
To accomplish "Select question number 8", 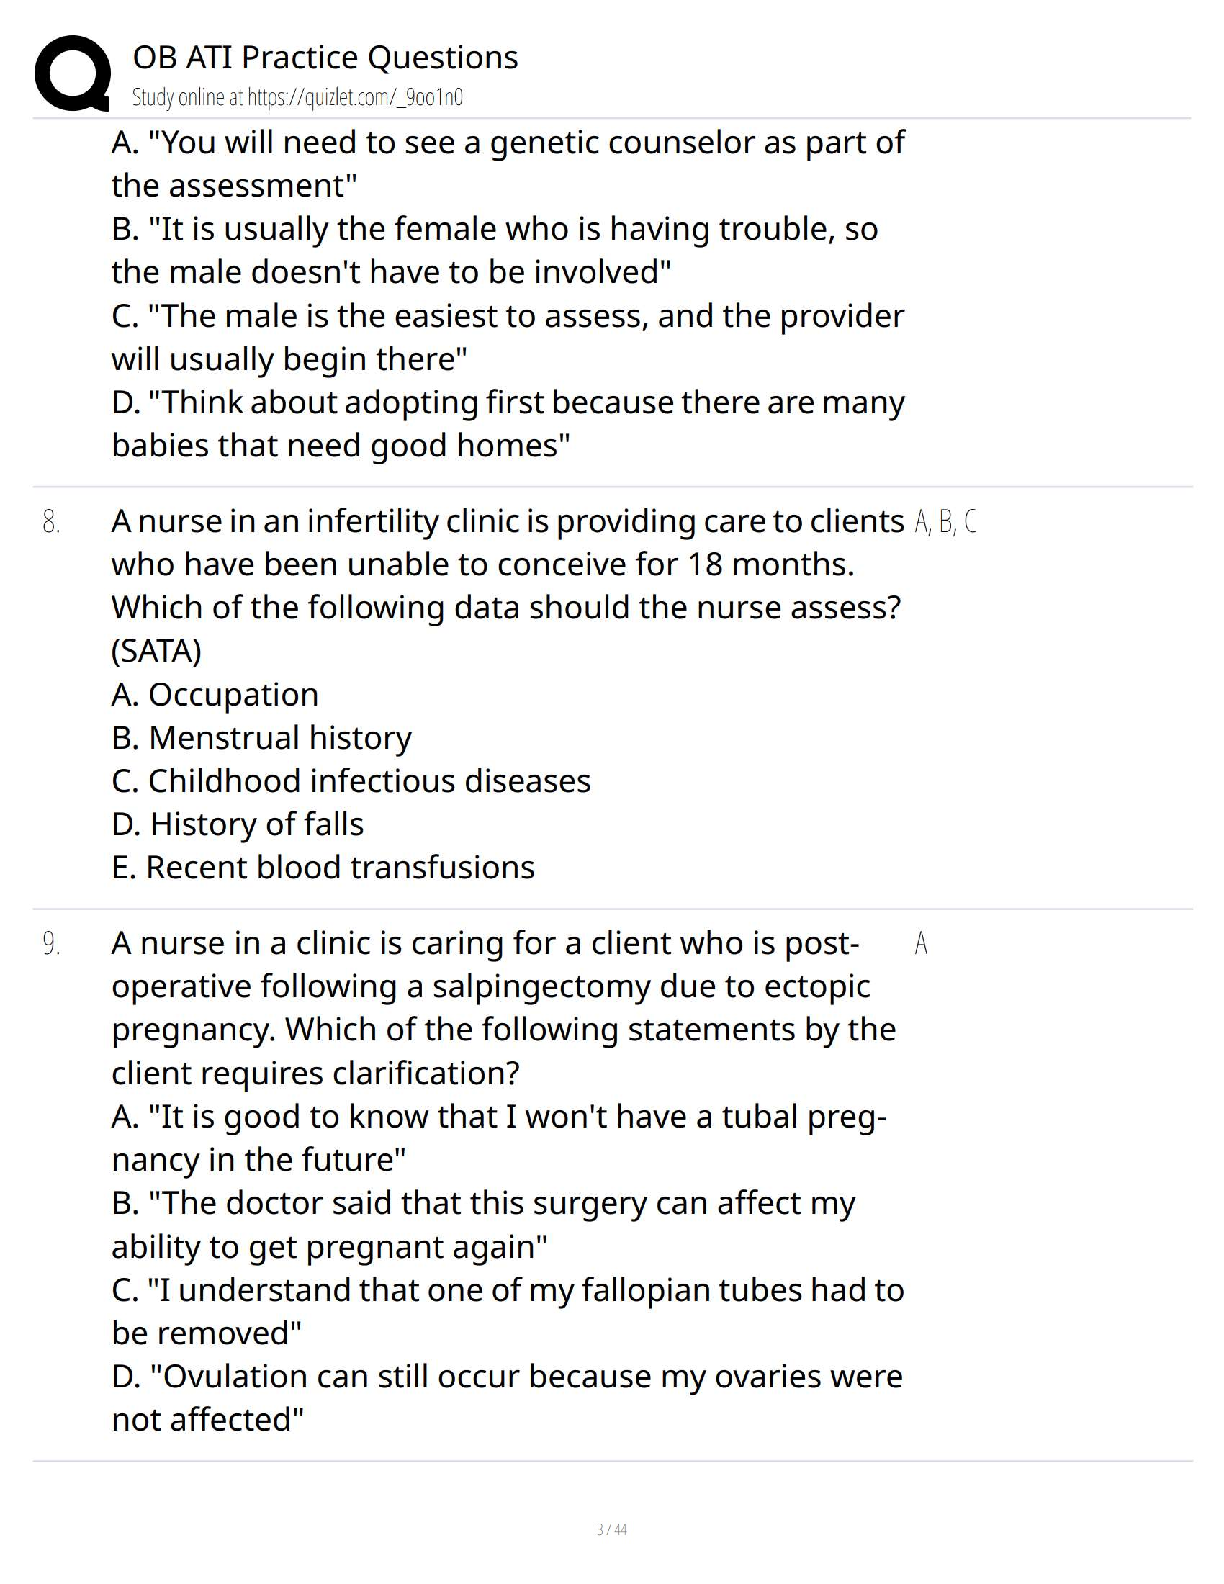I will tap(51, 521).
